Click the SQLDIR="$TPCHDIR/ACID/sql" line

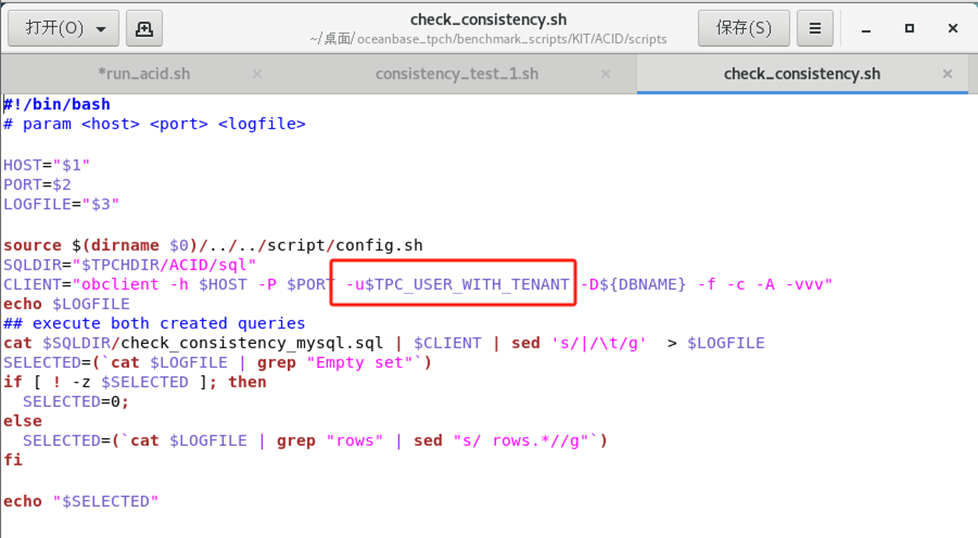[130, 265]
